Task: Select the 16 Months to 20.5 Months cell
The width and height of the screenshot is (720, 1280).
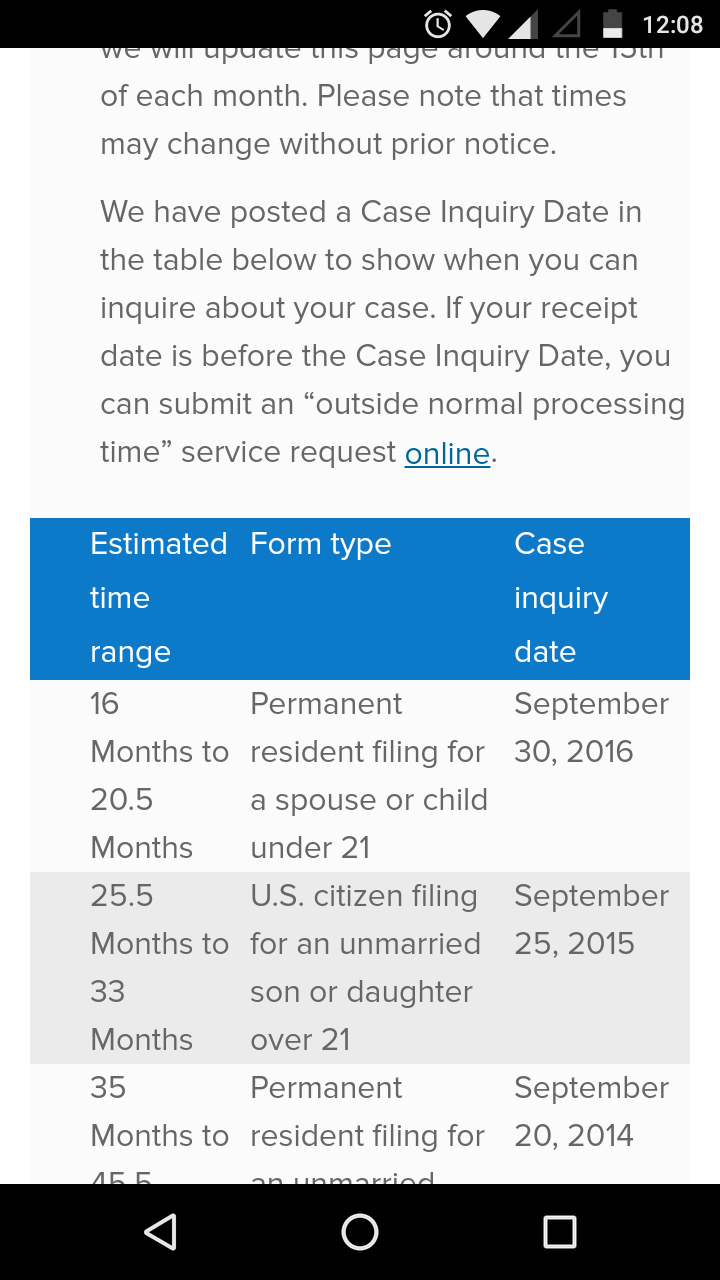Action: point(160,776)
